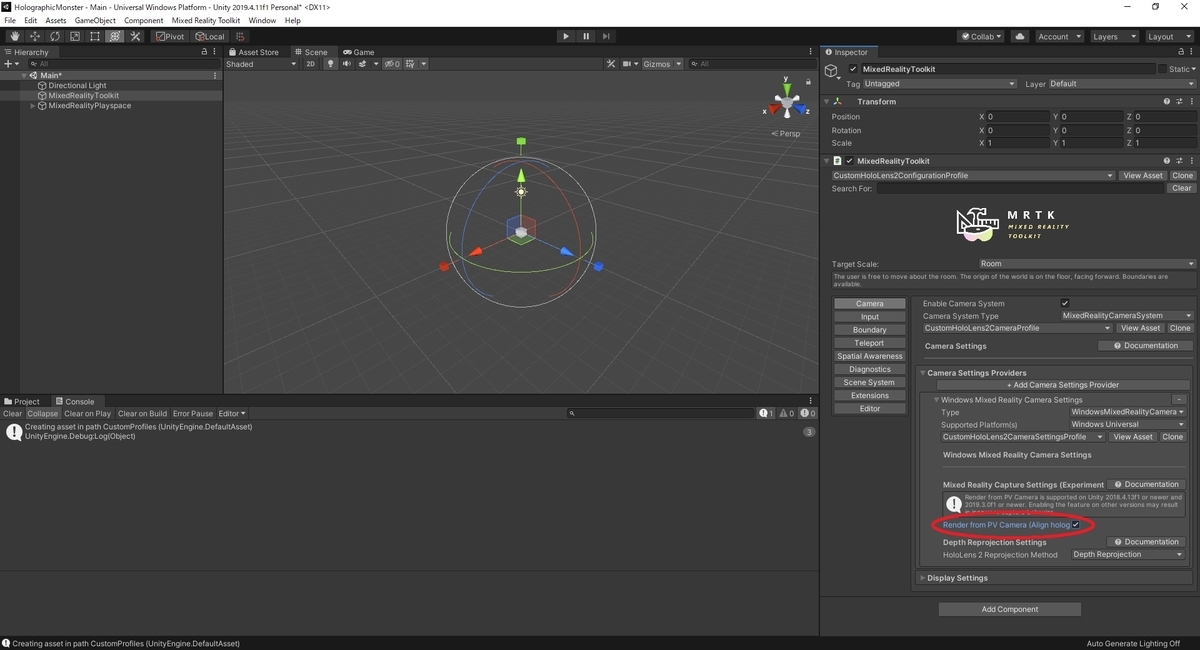The image size is (1200, 650).
Task: Toggle MixedRealityToolkit object active checkbox
Action: [853, 69]
